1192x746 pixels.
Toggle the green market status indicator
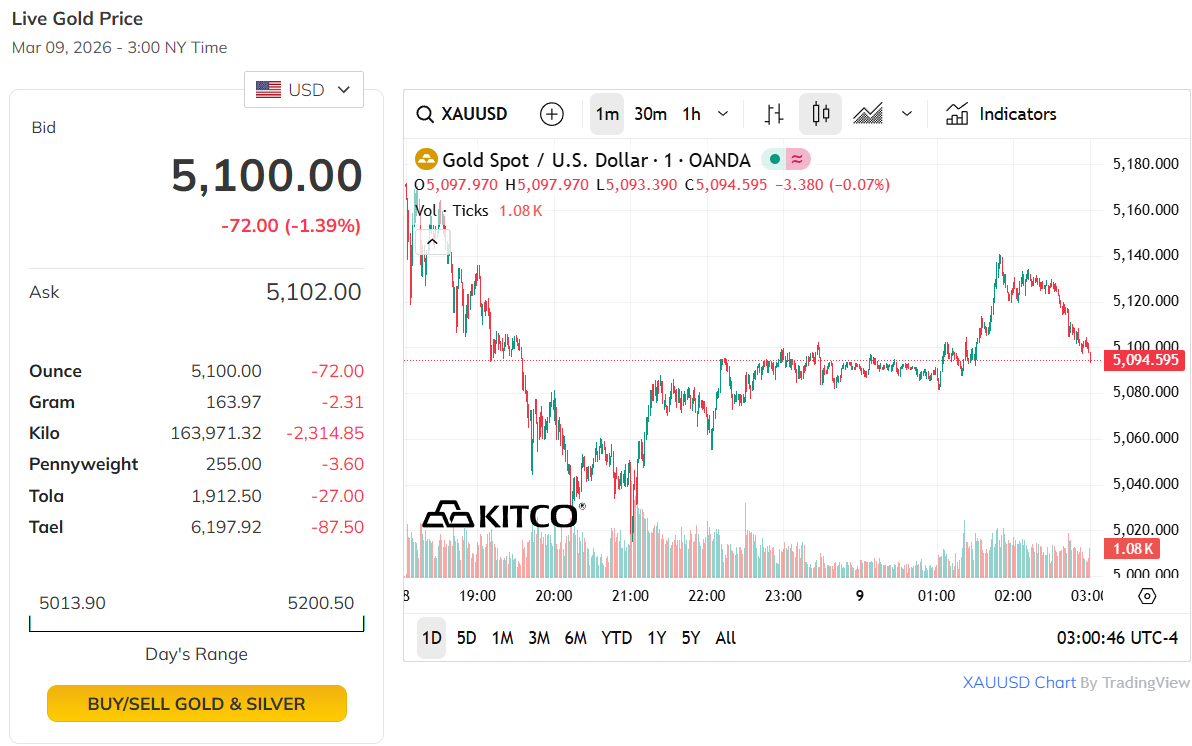(x=774, y=159)
